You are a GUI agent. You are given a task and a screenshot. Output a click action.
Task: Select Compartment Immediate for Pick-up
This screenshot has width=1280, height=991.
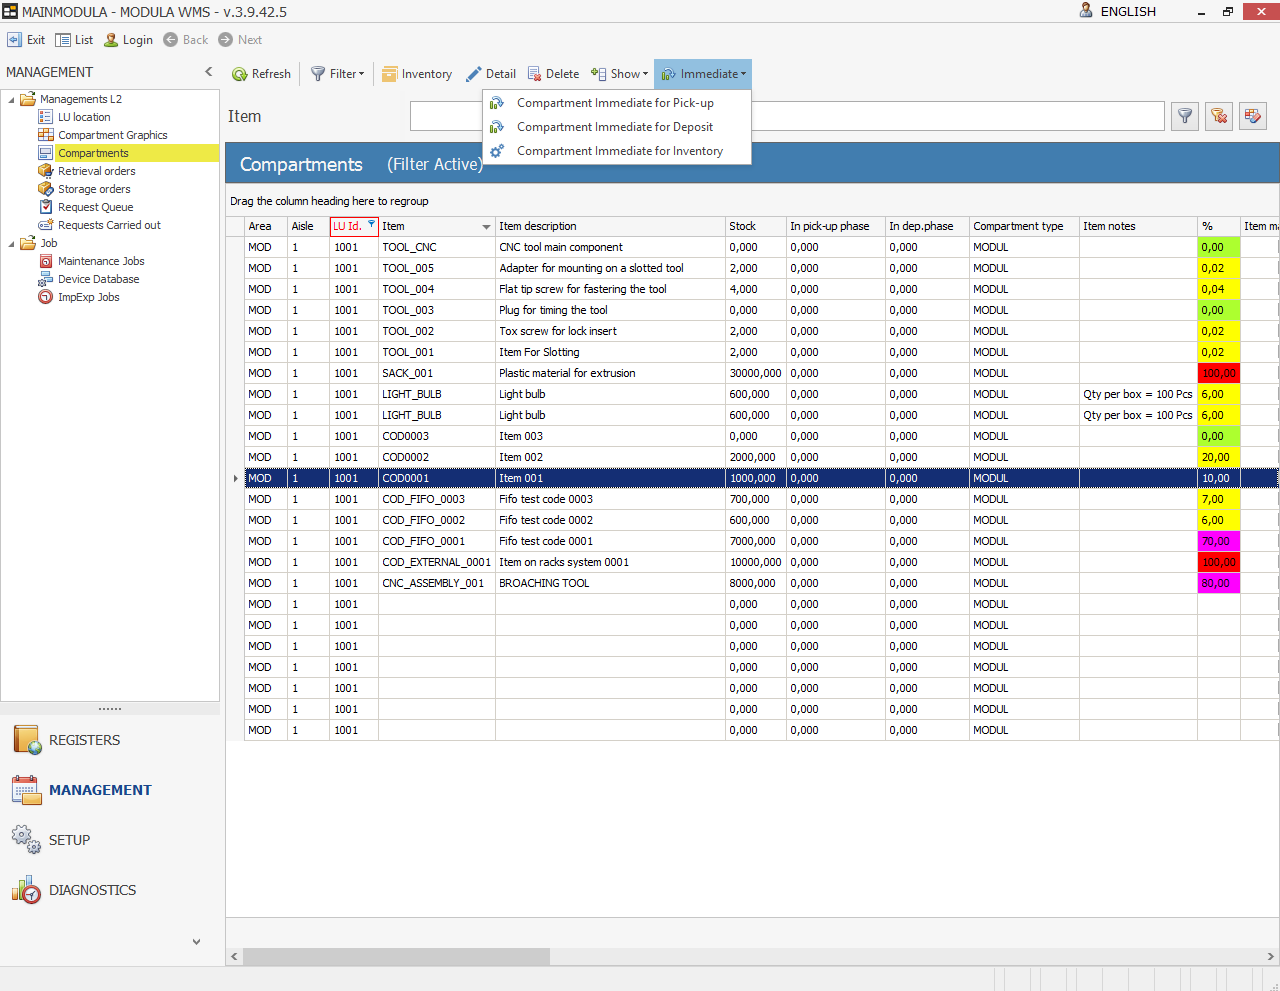tap(615, 103)
